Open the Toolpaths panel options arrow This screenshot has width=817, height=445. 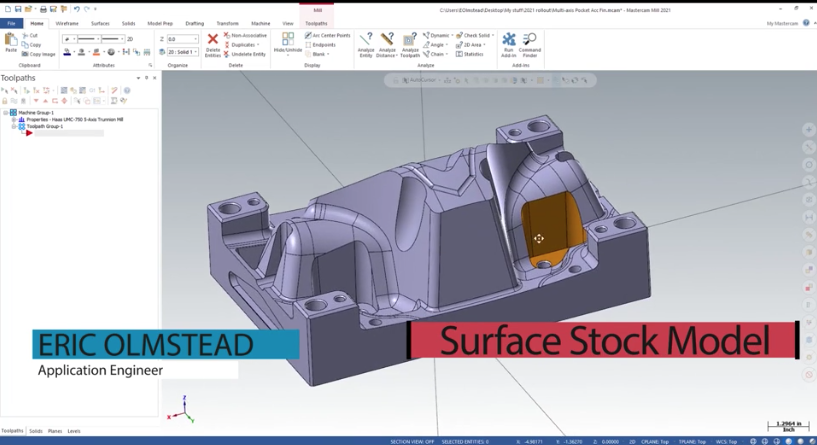pos(138,78)
